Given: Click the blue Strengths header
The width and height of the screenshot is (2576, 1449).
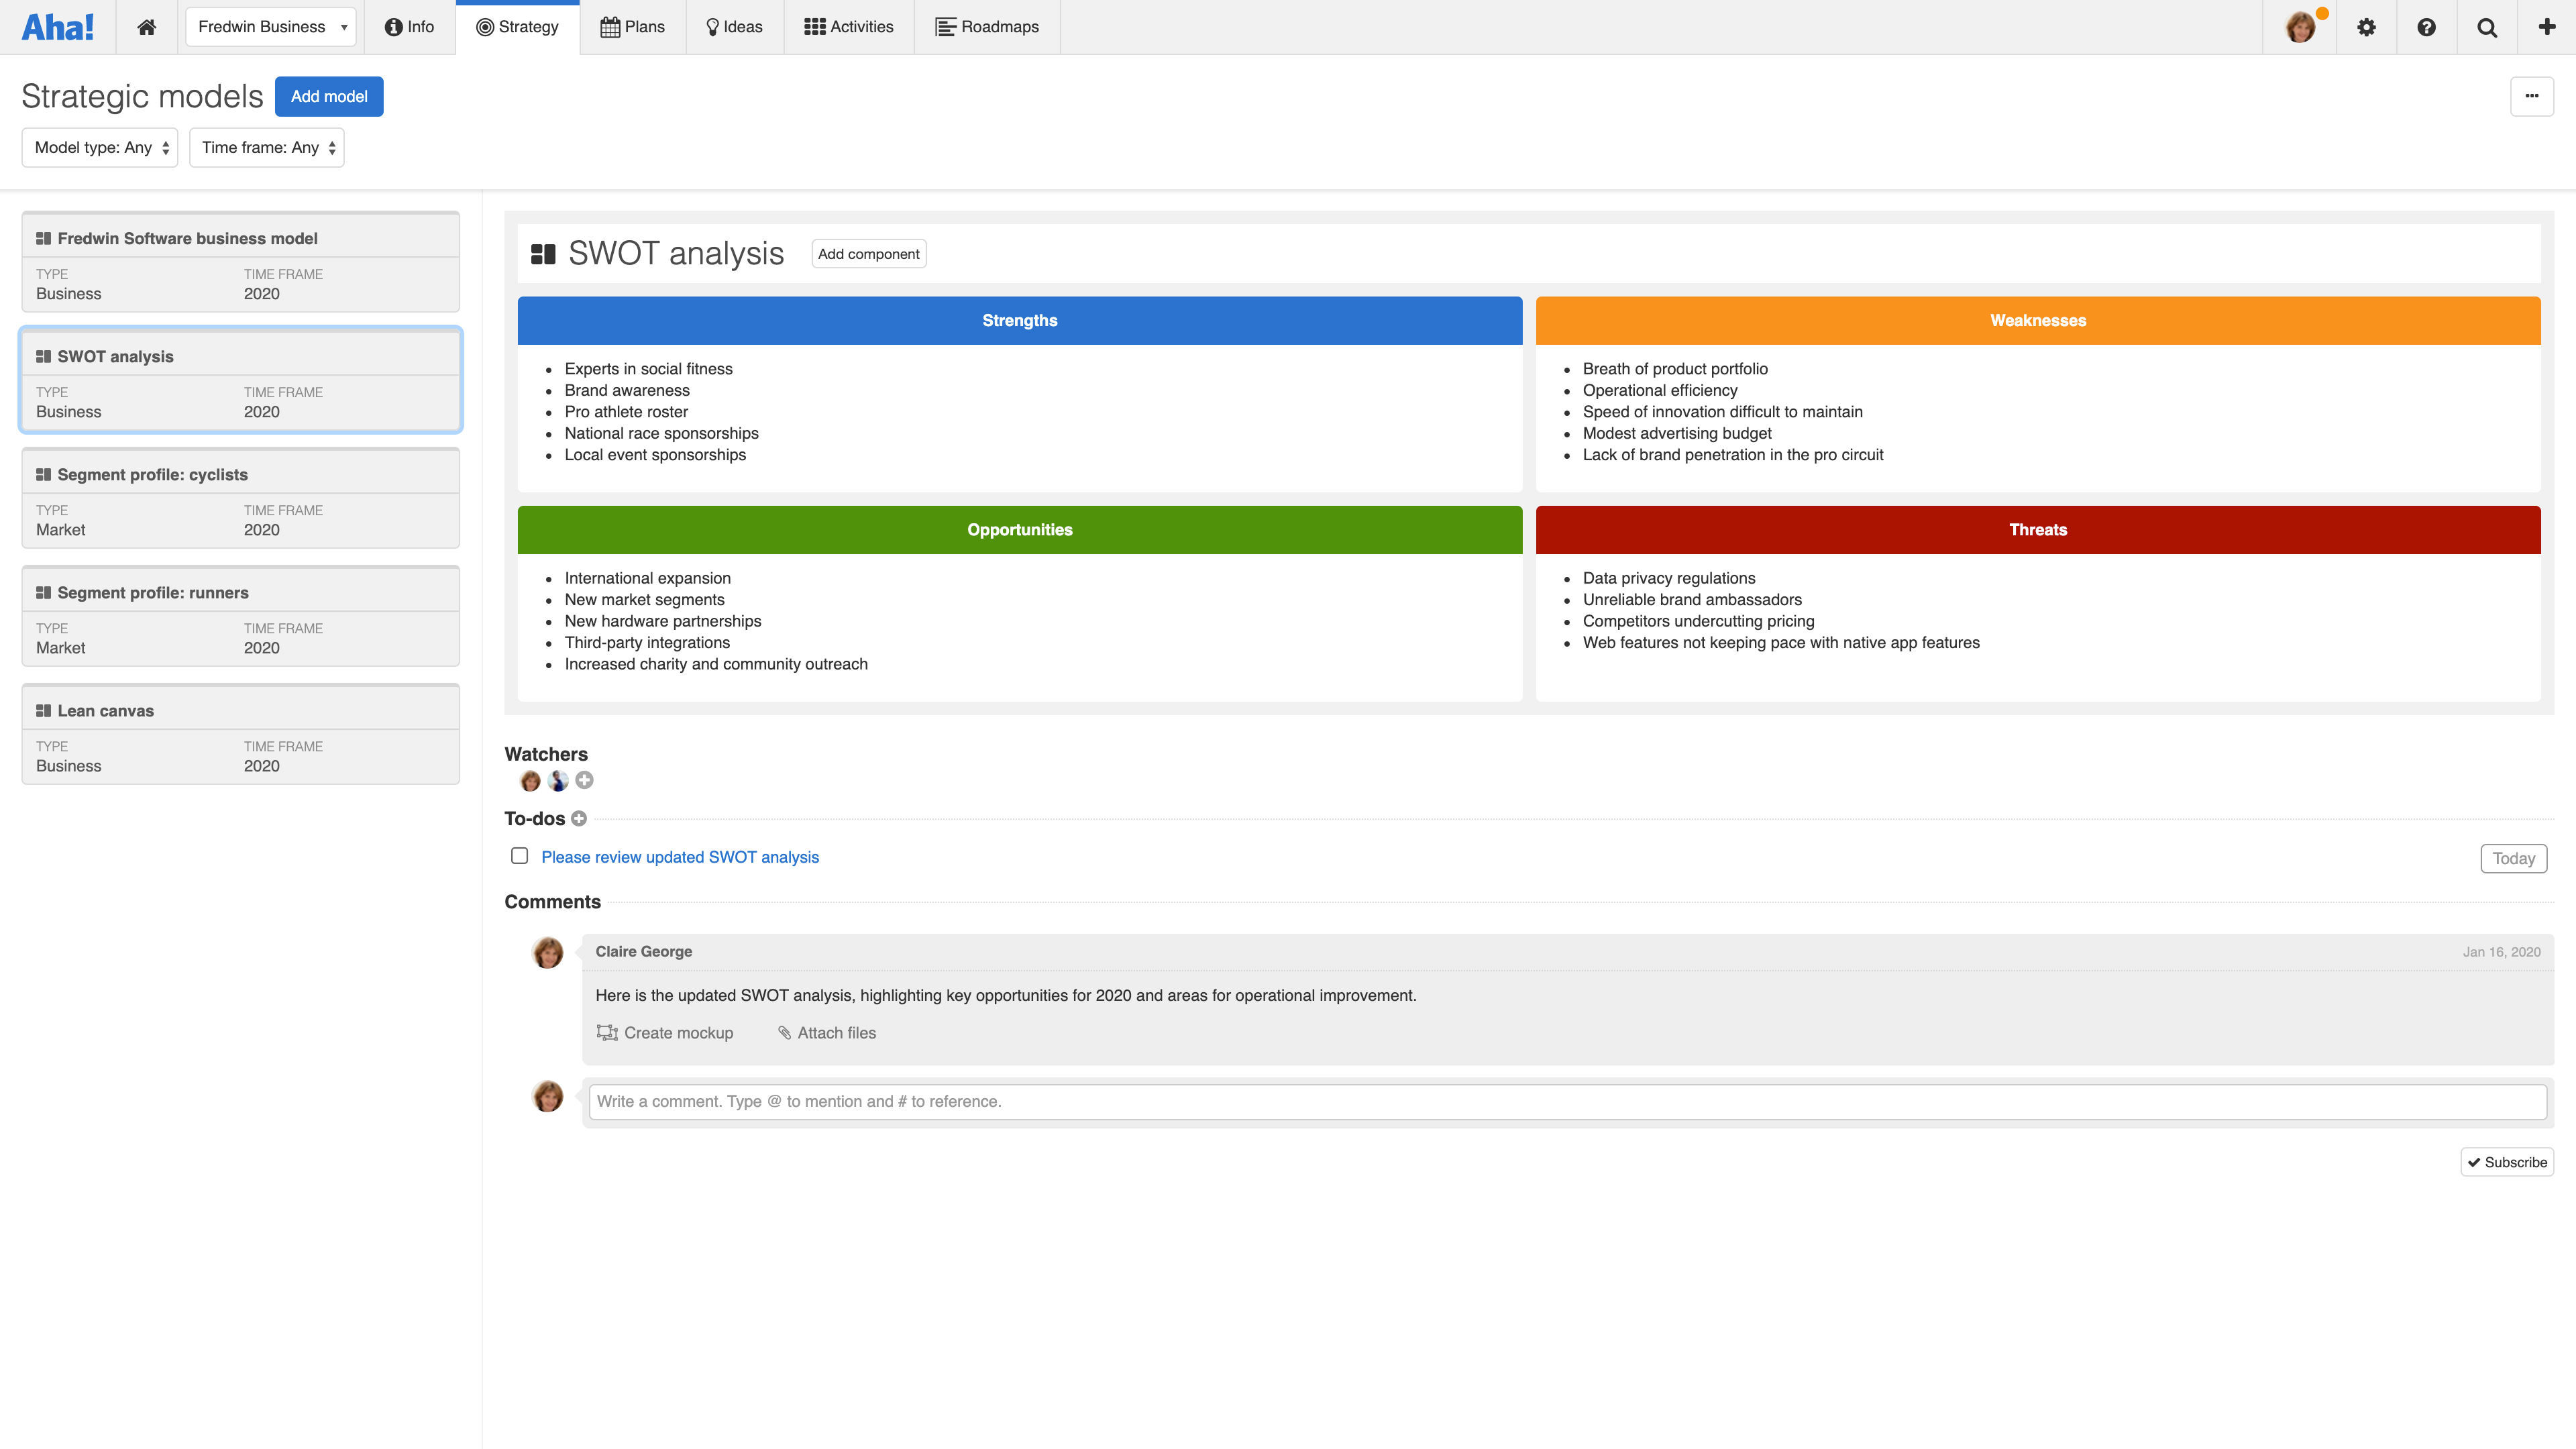Looking at the screenshot, I should 1020,320.
